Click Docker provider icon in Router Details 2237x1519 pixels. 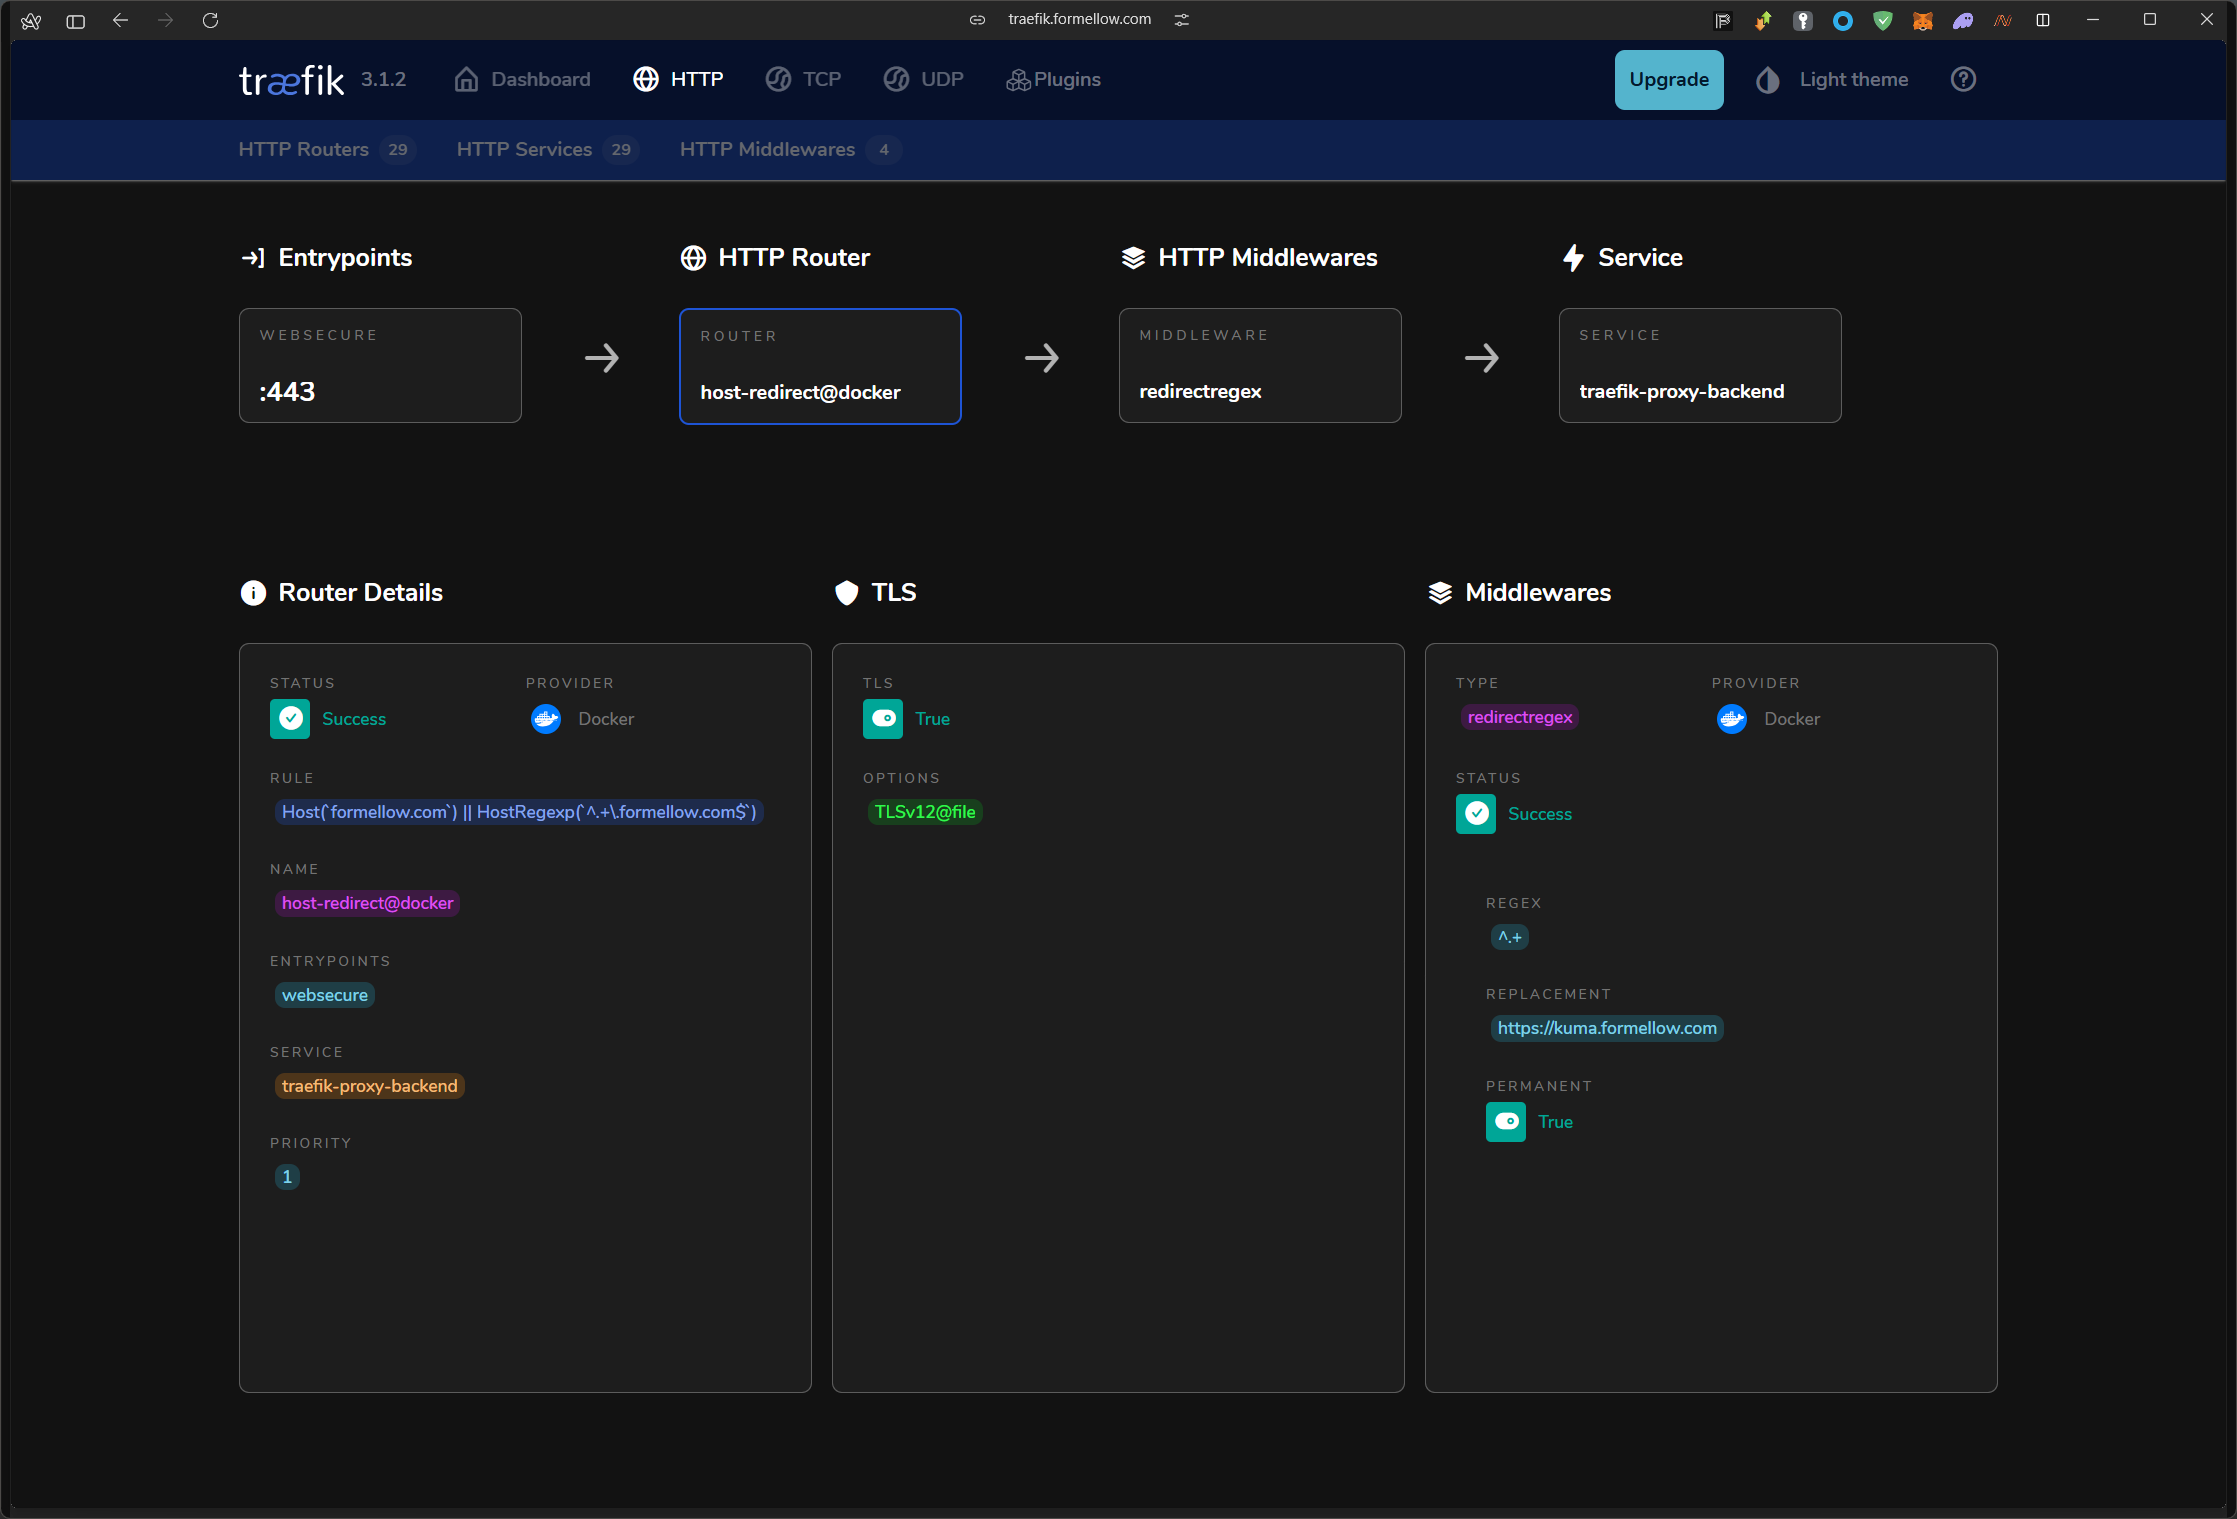pos(546,719)
